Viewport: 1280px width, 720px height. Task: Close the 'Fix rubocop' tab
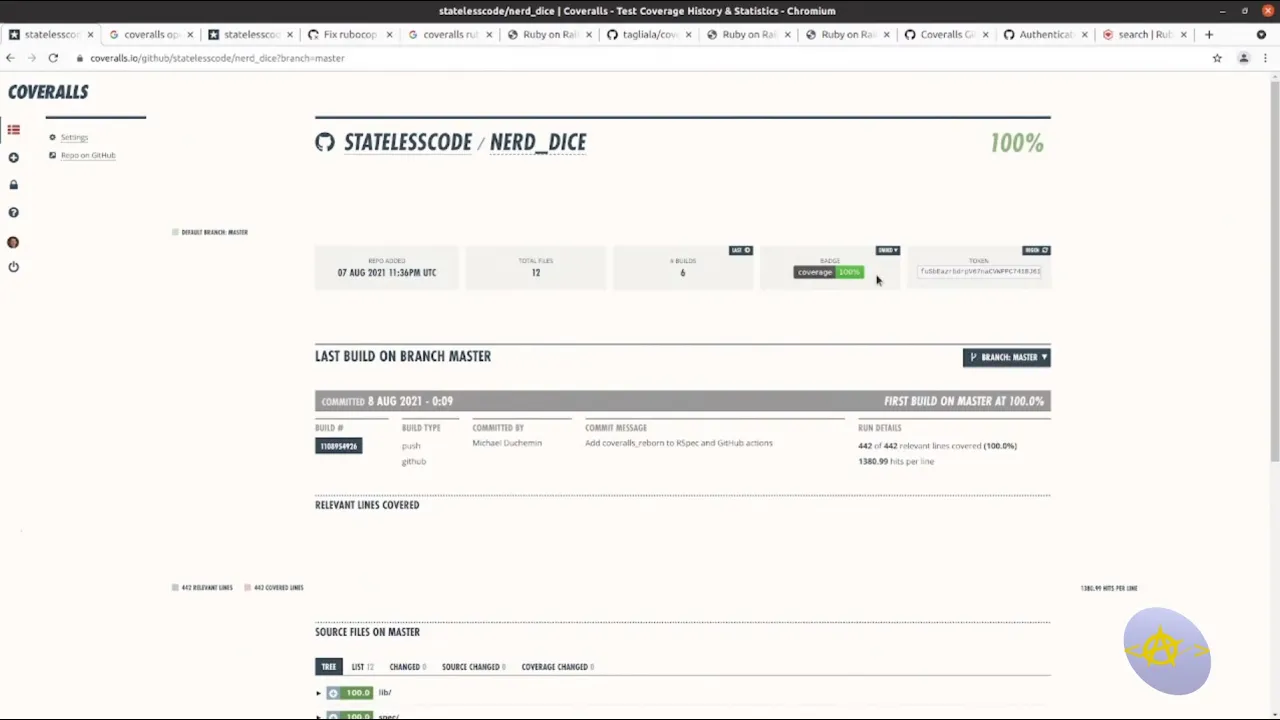[x=388, y=34]
